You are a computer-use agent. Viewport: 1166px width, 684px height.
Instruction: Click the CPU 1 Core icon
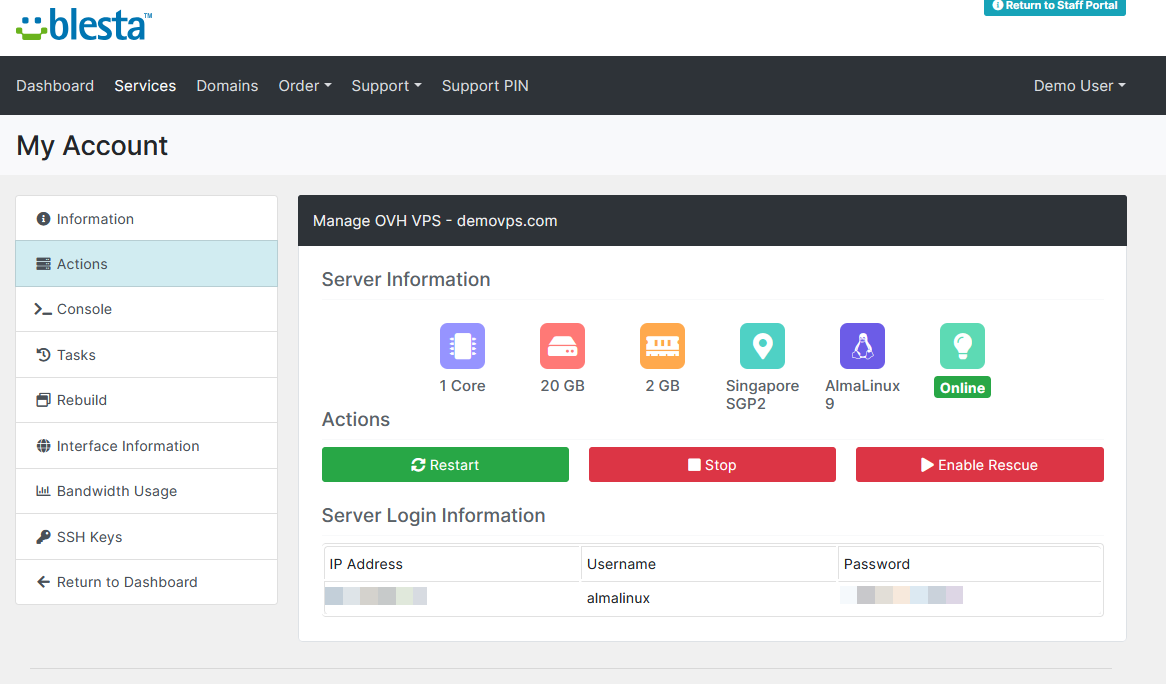point(463,346)
